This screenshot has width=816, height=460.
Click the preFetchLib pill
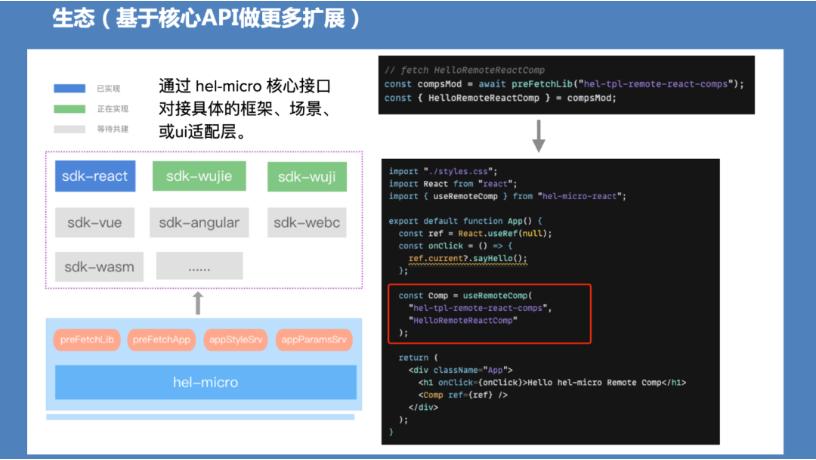(x=87, y=340)
